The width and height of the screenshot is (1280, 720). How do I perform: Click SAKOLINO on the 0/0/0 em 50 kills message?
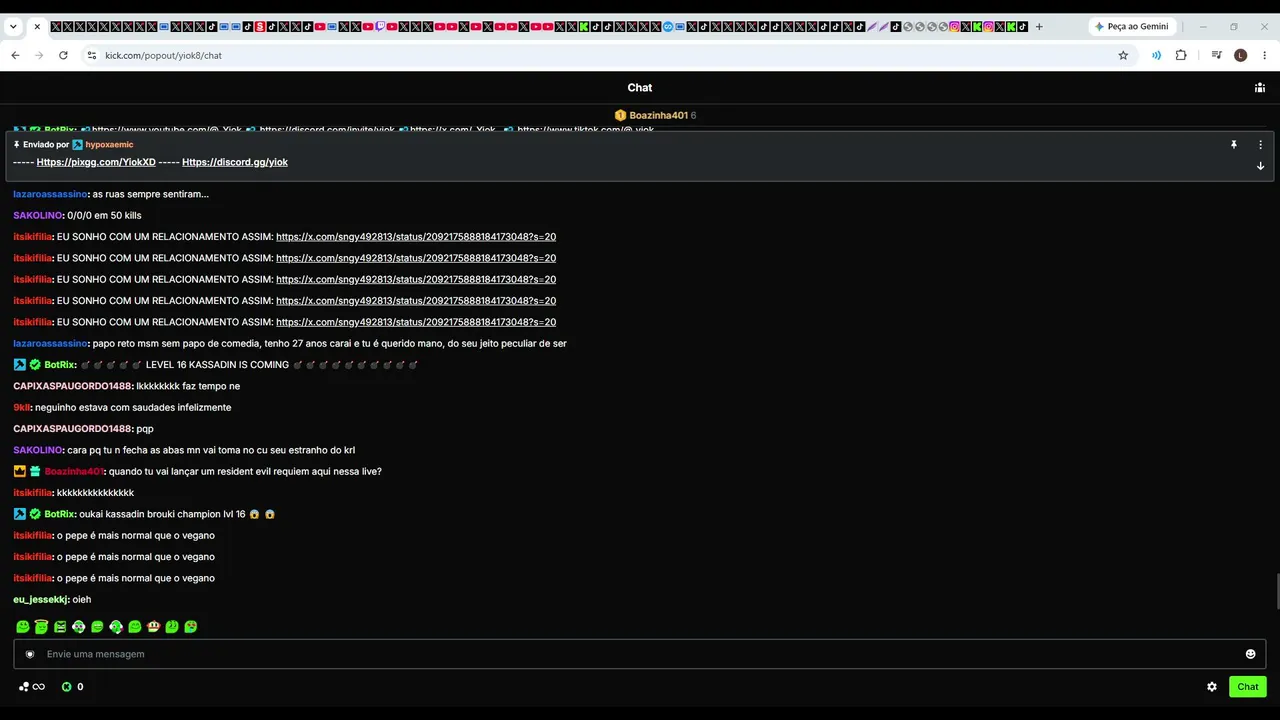pyautogui.click(x=38, y=216)
